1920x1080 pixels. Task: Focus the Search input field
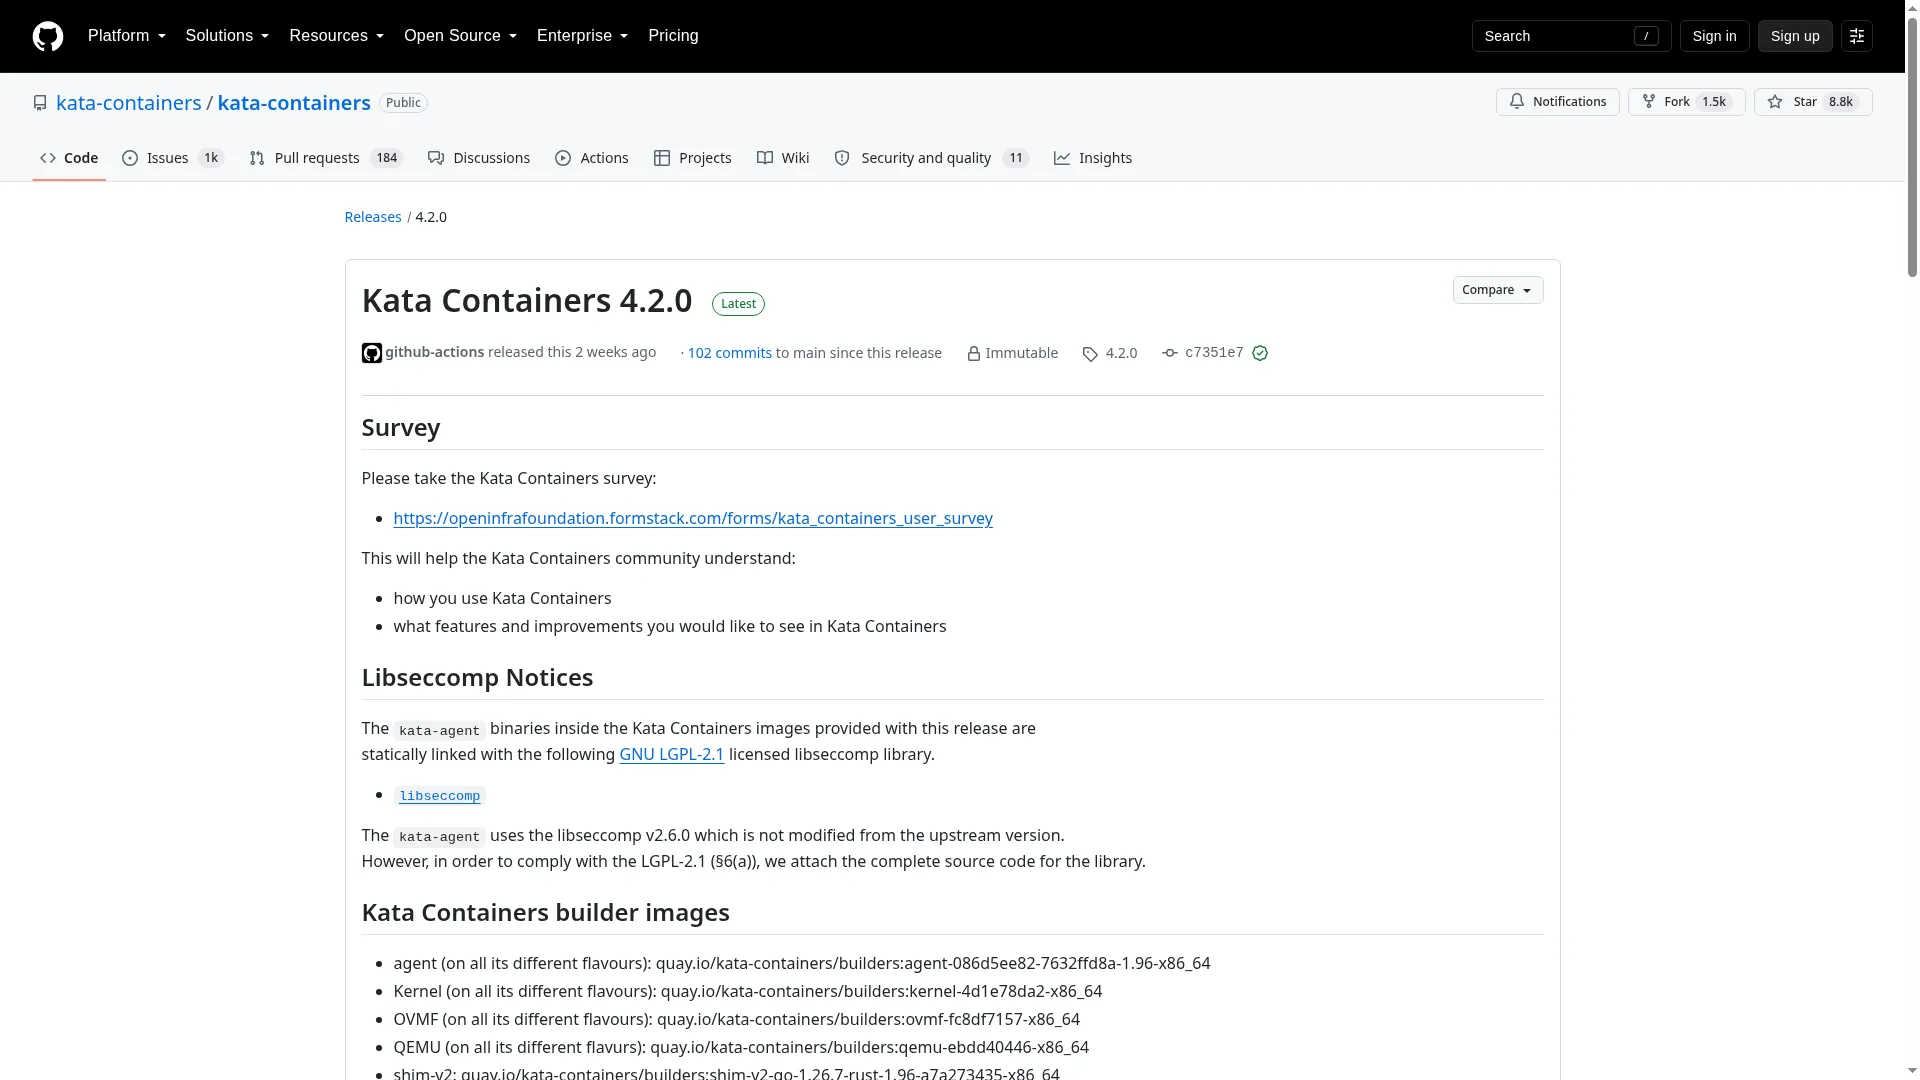(x=1571, y=36)
